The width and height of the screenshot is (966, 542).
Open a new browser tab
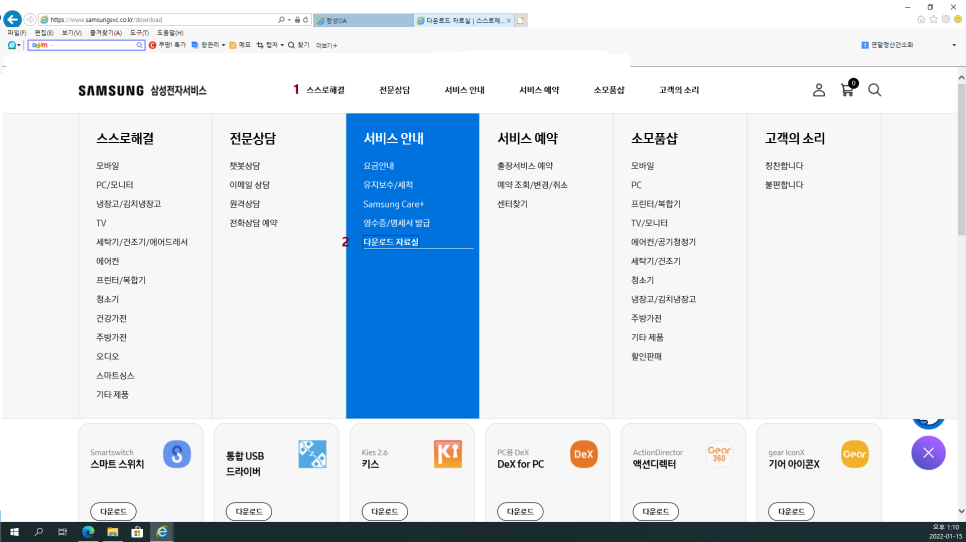tap(521, 20)
